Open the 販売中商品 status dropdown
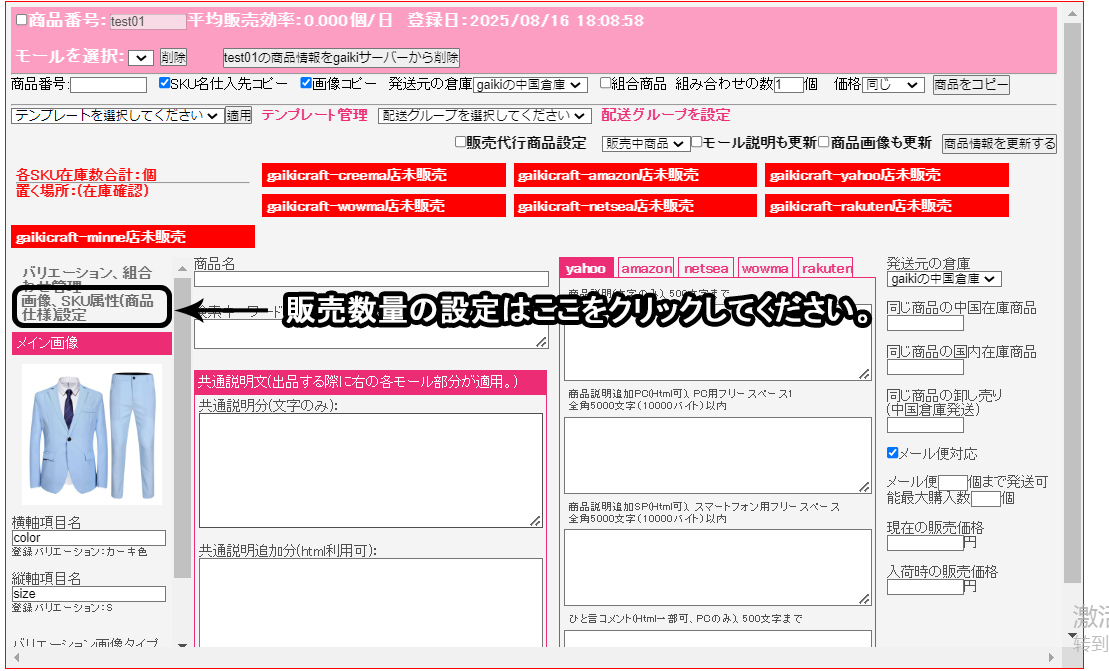 pos(645,144)
